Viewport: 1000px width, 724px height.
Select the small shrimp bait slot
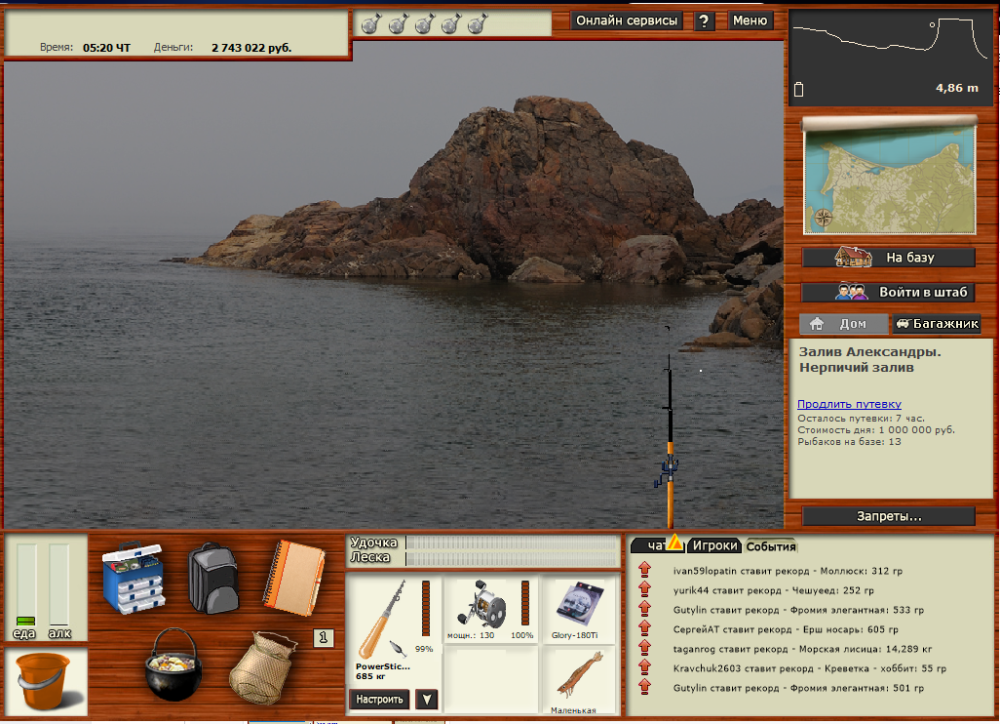tap(578, 679)
